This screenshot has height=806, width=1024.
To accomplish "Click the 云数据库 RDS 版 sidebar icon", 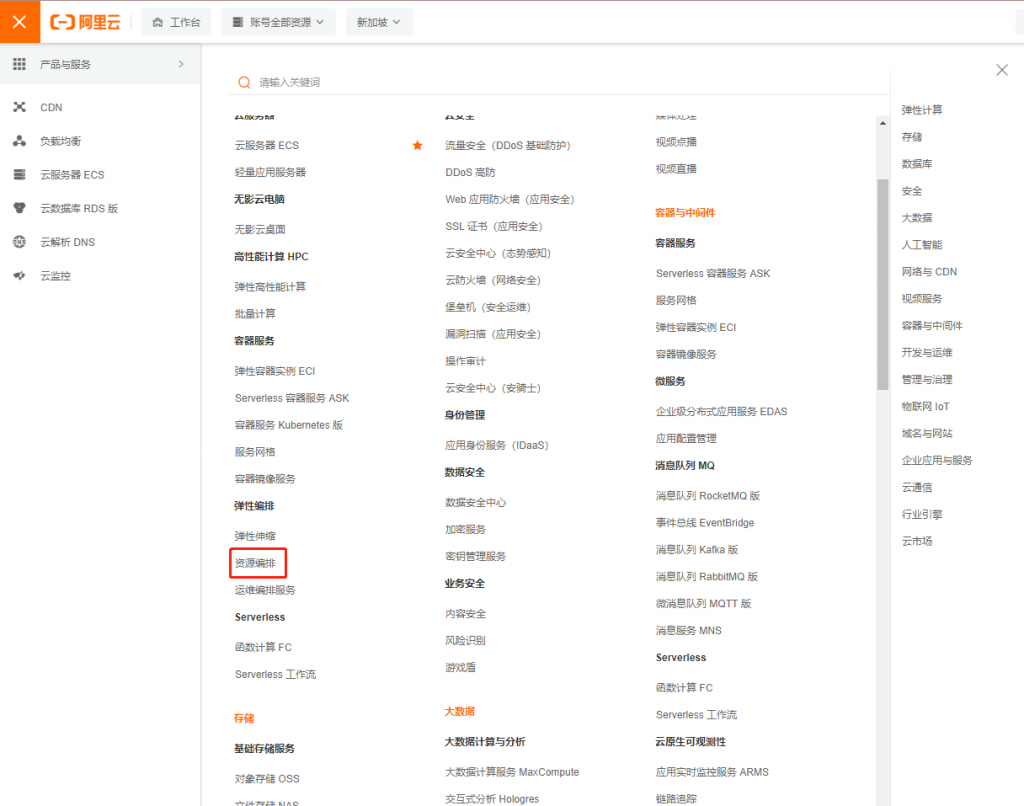I will [x=20, y=208].
